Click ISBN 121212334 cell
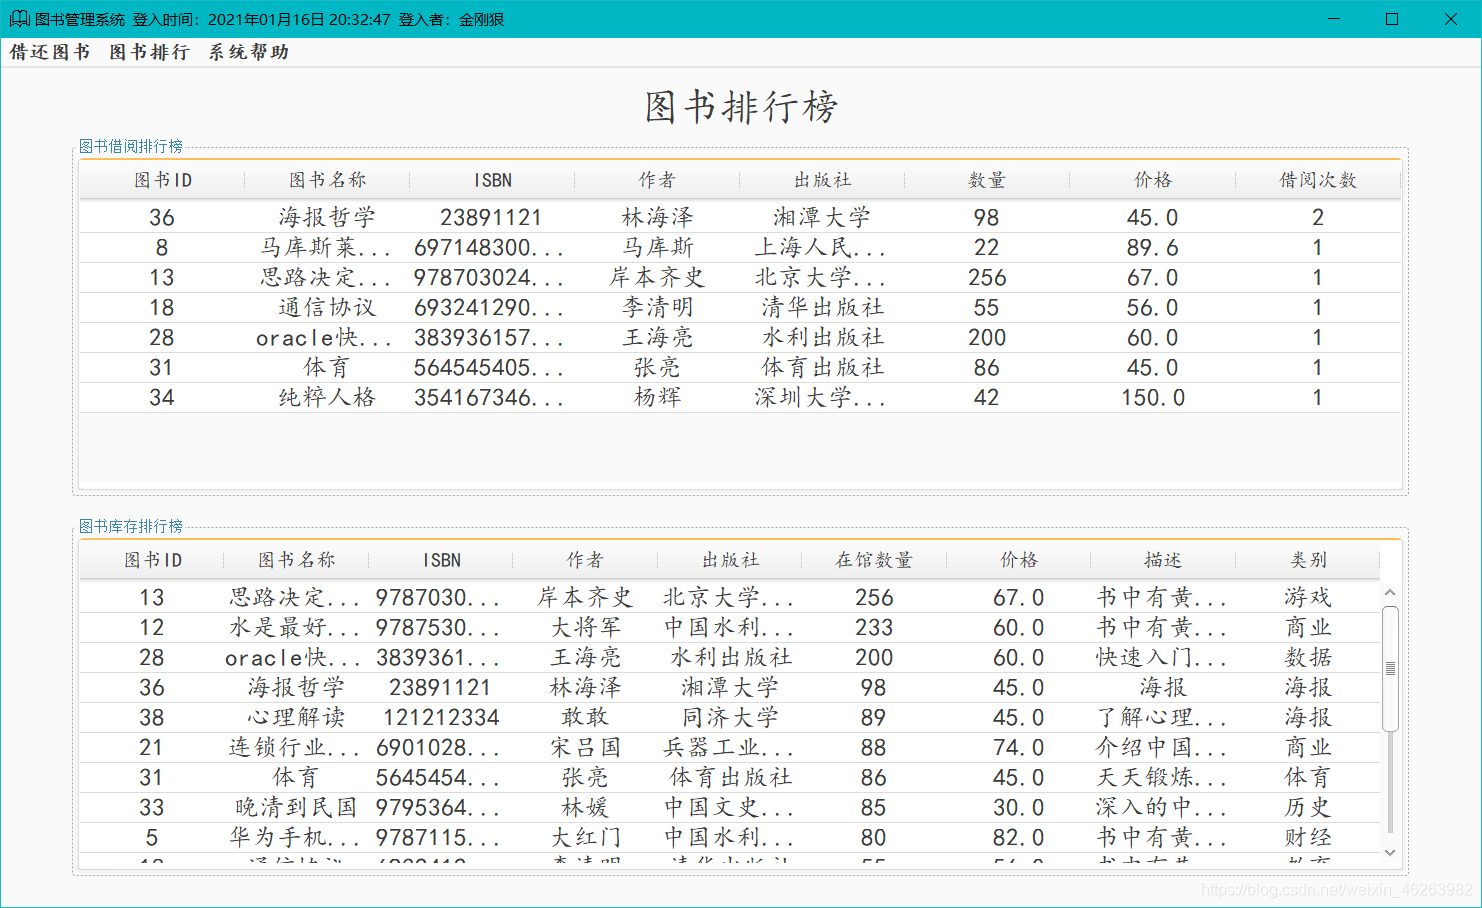This screenshot has width=1482, height=908. 441,717
